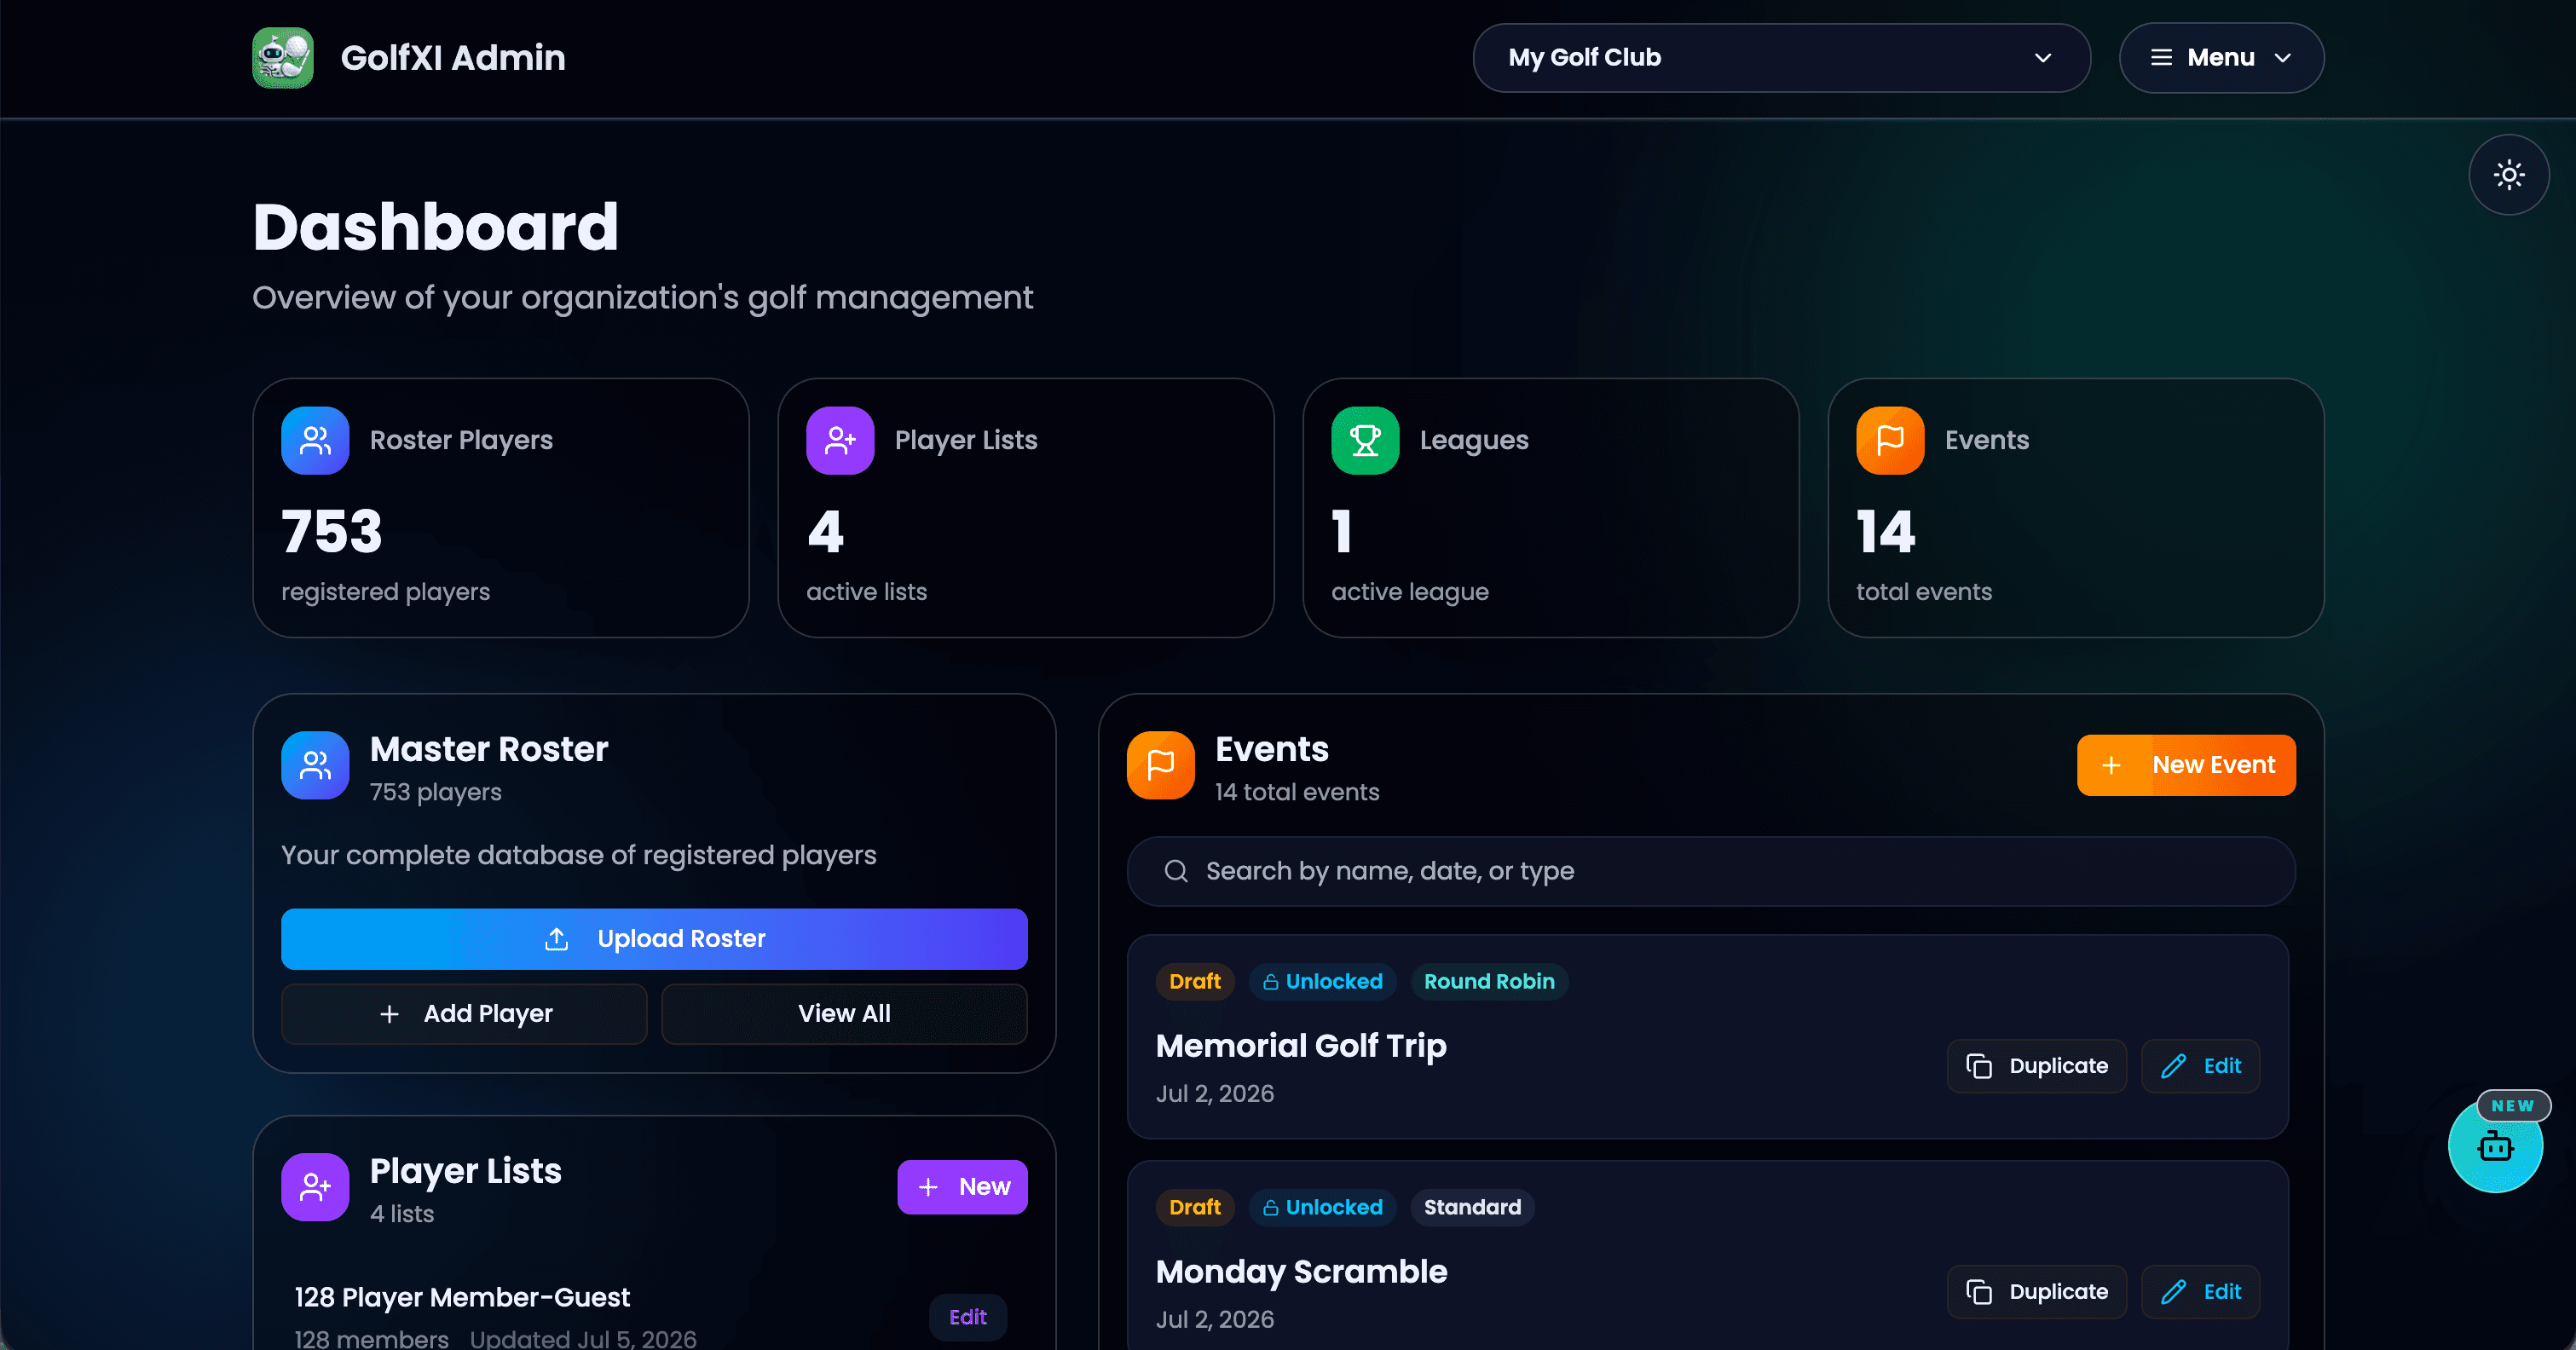Click the Events panel flag icon
The image size is (2576, 1350).
coord(1160,765)
